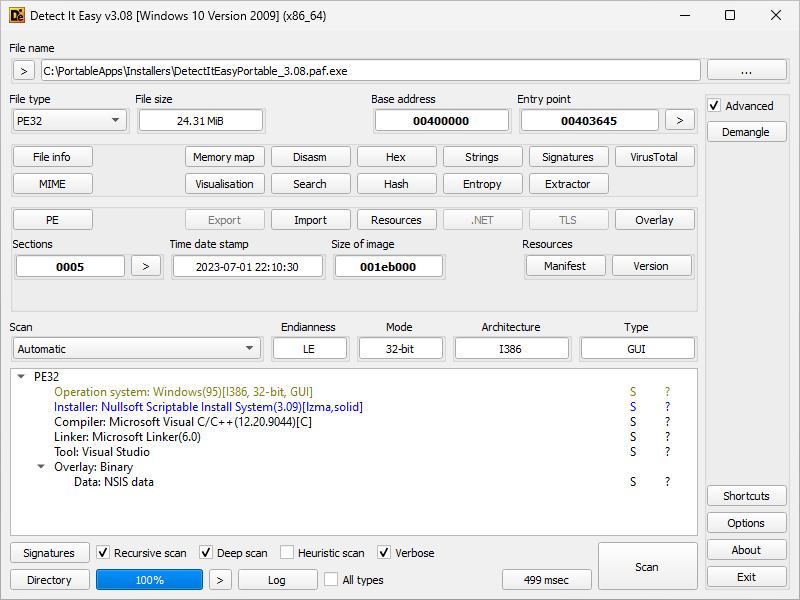Click the arrow next to sections count
The width and height of the screenshot is (800, 600).
pos(146,266)
